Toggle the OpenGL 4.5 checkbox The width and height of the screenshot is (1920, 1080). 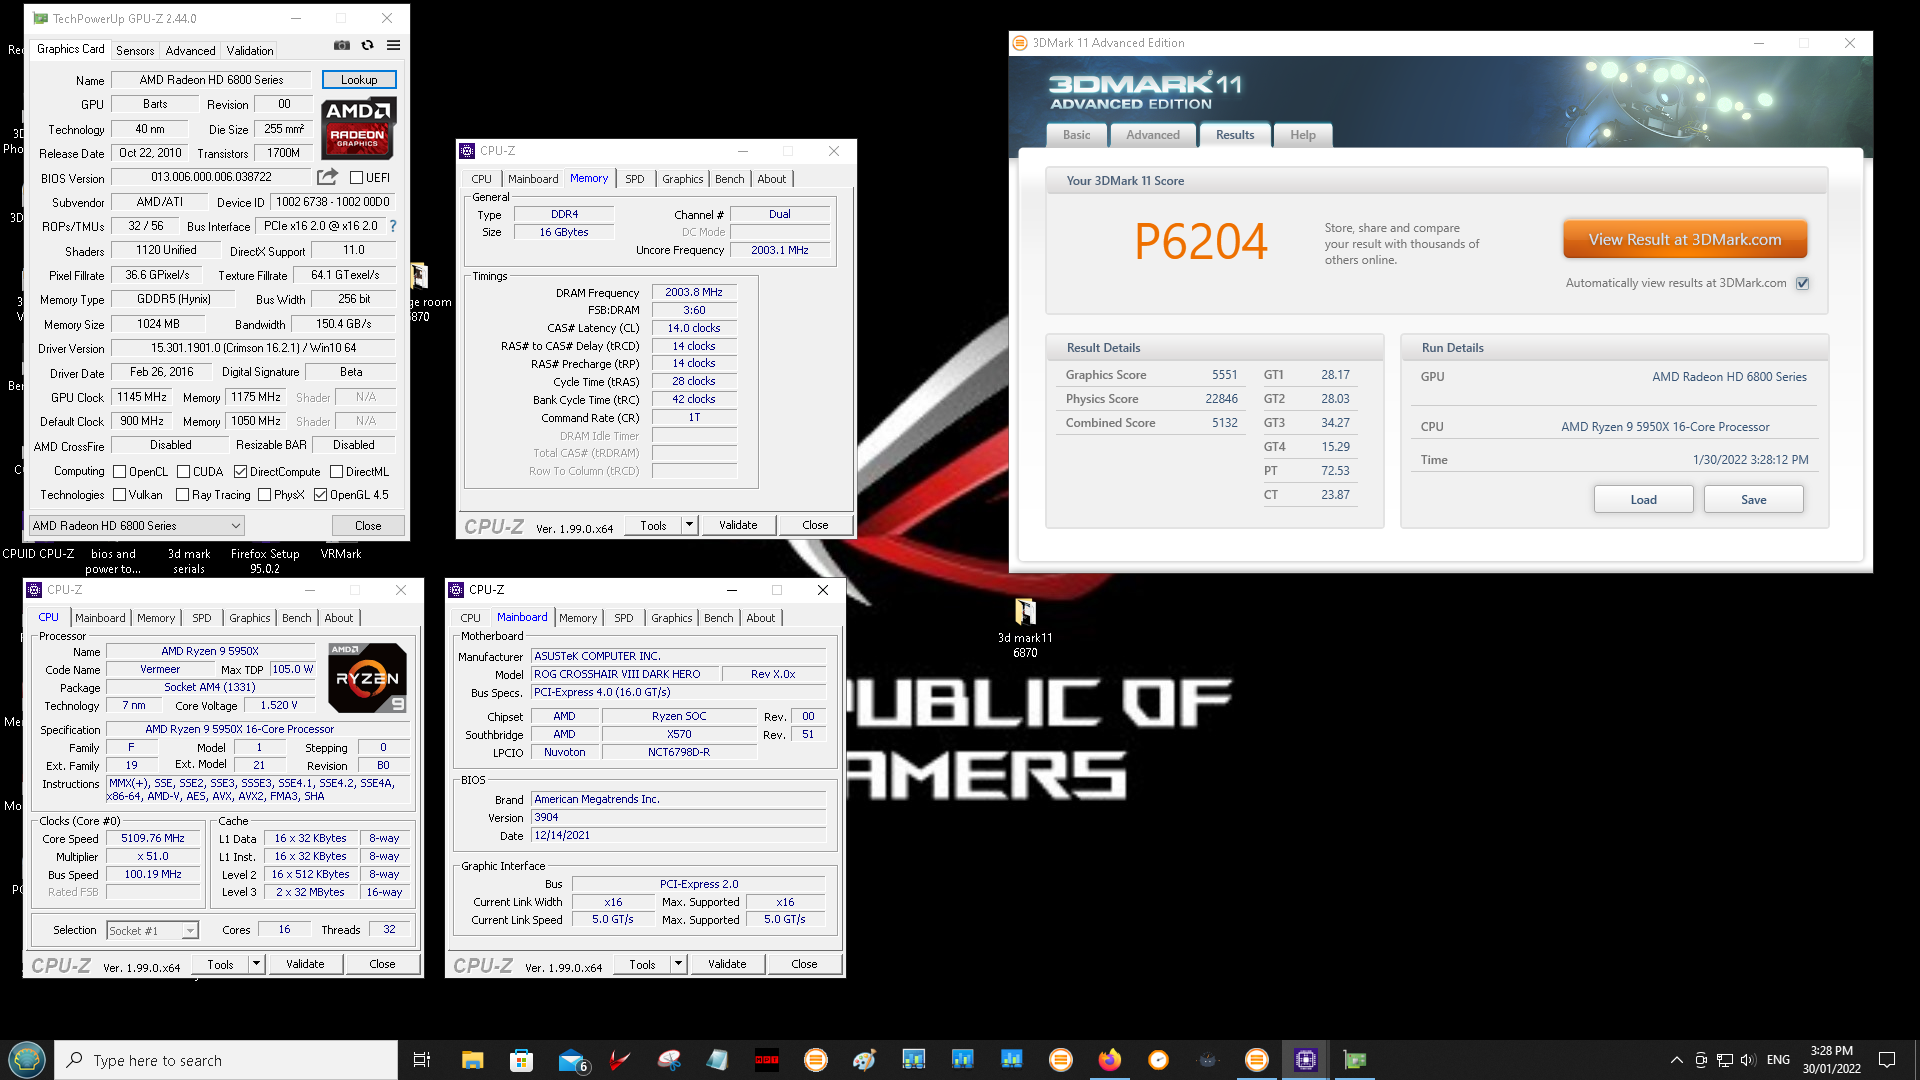click(320, 495)
